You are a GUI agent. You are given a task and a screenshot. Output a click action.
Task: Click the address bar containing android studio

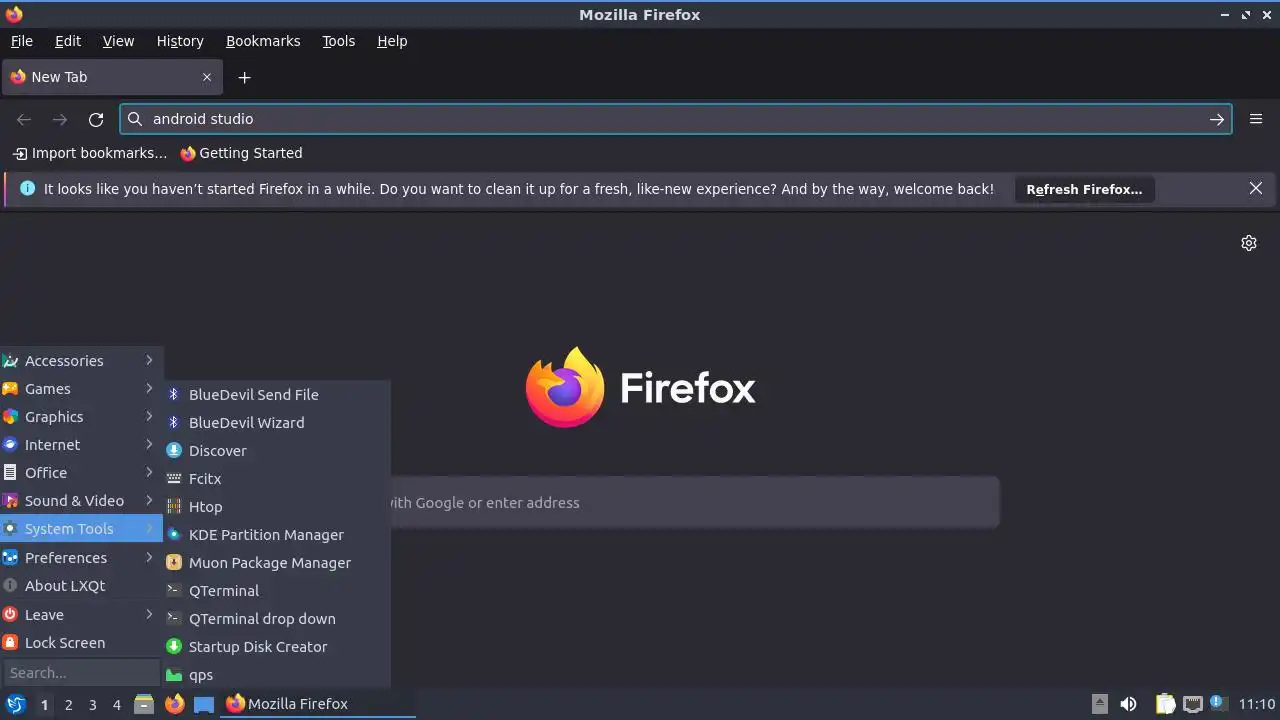click(676, 119)
